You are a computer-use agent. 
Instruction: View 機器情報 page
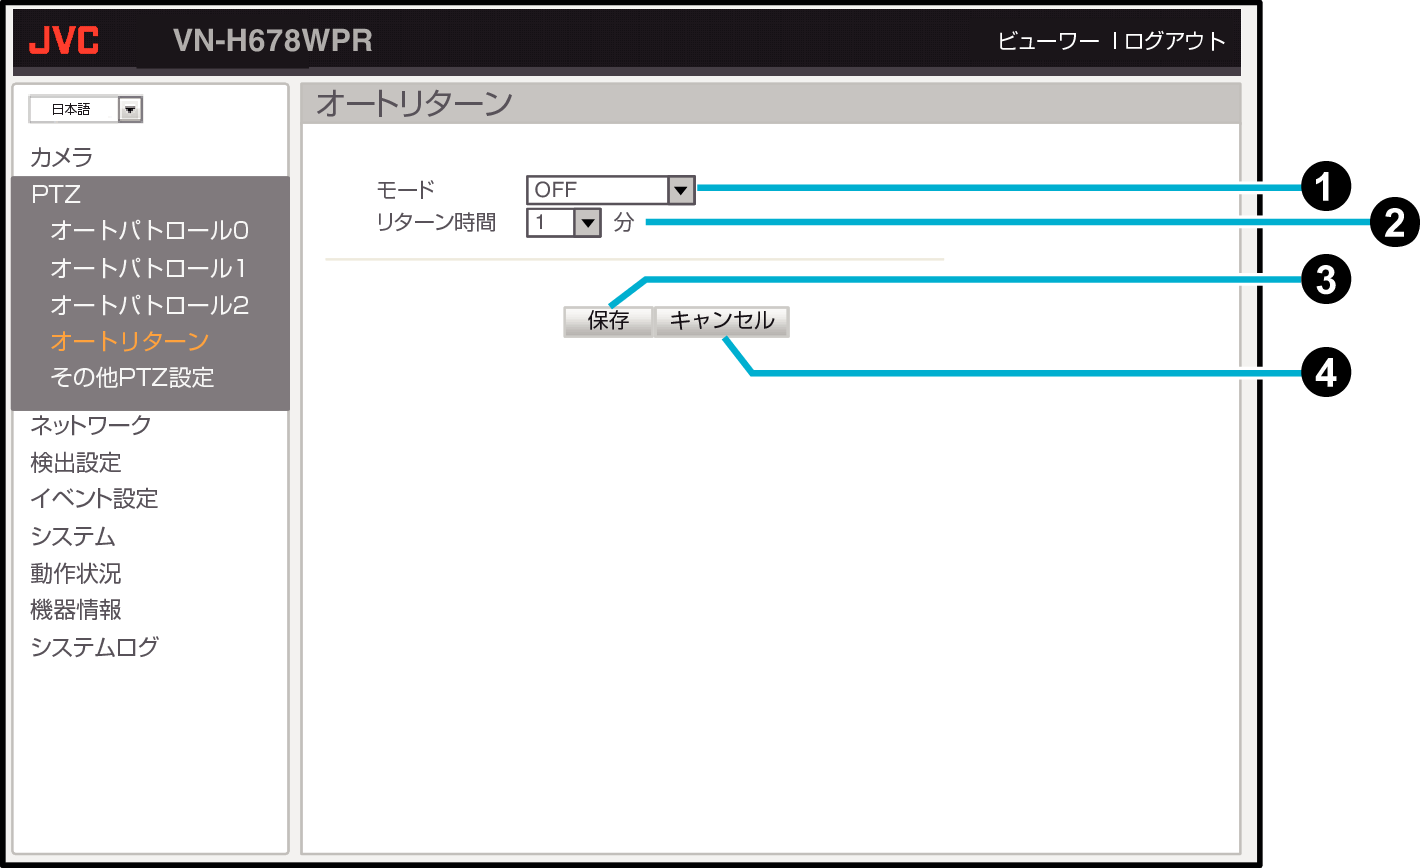click(76, 609)
